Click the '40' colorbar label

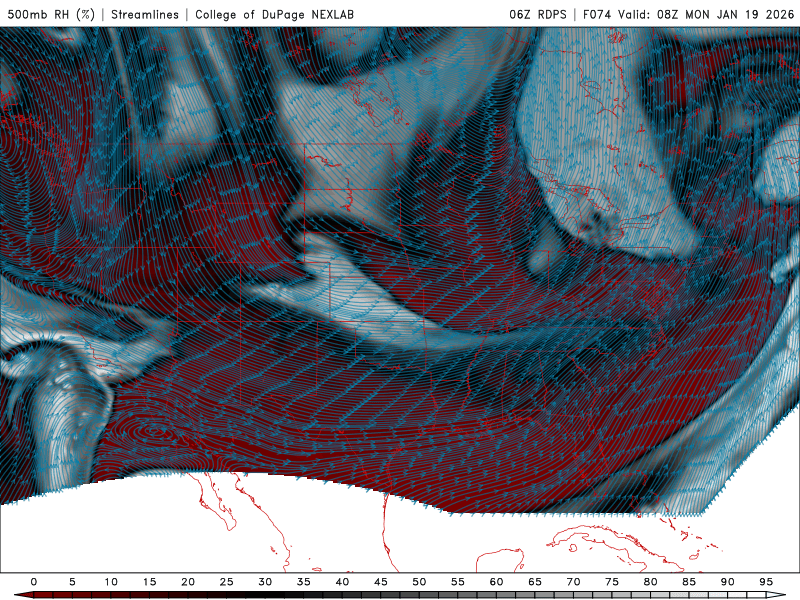pos(342,582)
